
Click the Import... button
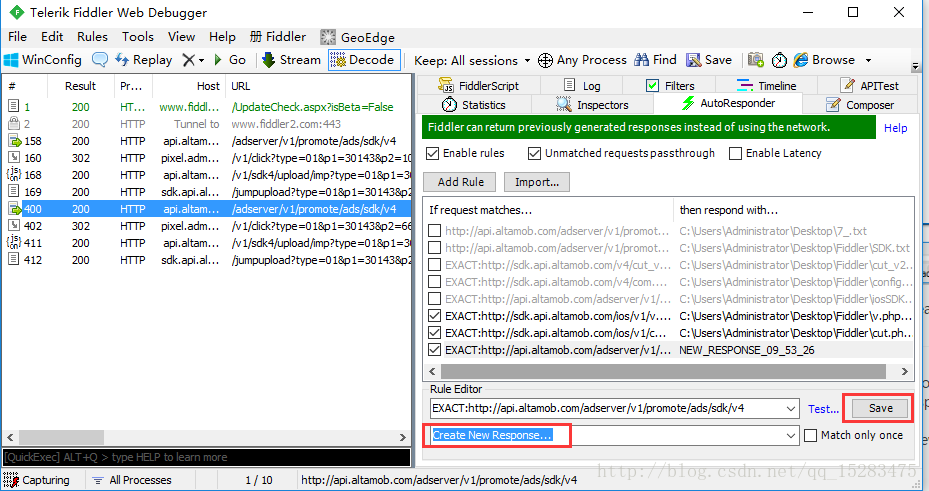tap(537, 182)
